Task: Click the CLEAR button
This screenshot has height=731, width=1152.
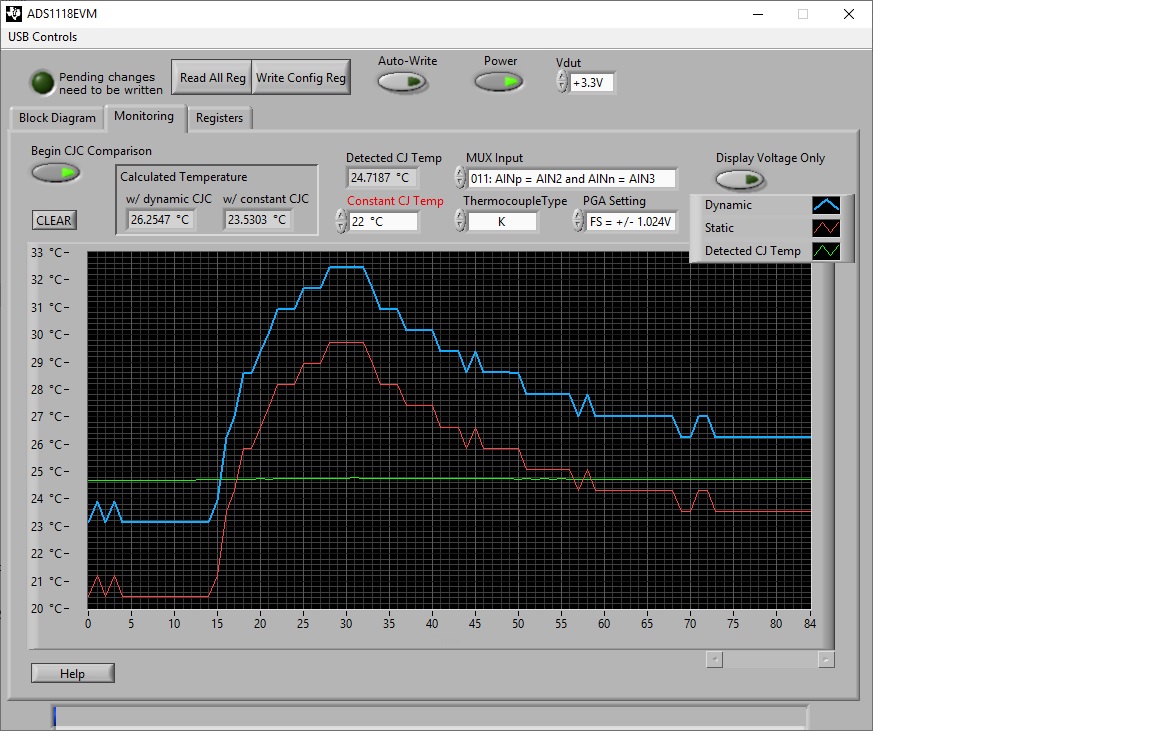Action: pos(54,220)
